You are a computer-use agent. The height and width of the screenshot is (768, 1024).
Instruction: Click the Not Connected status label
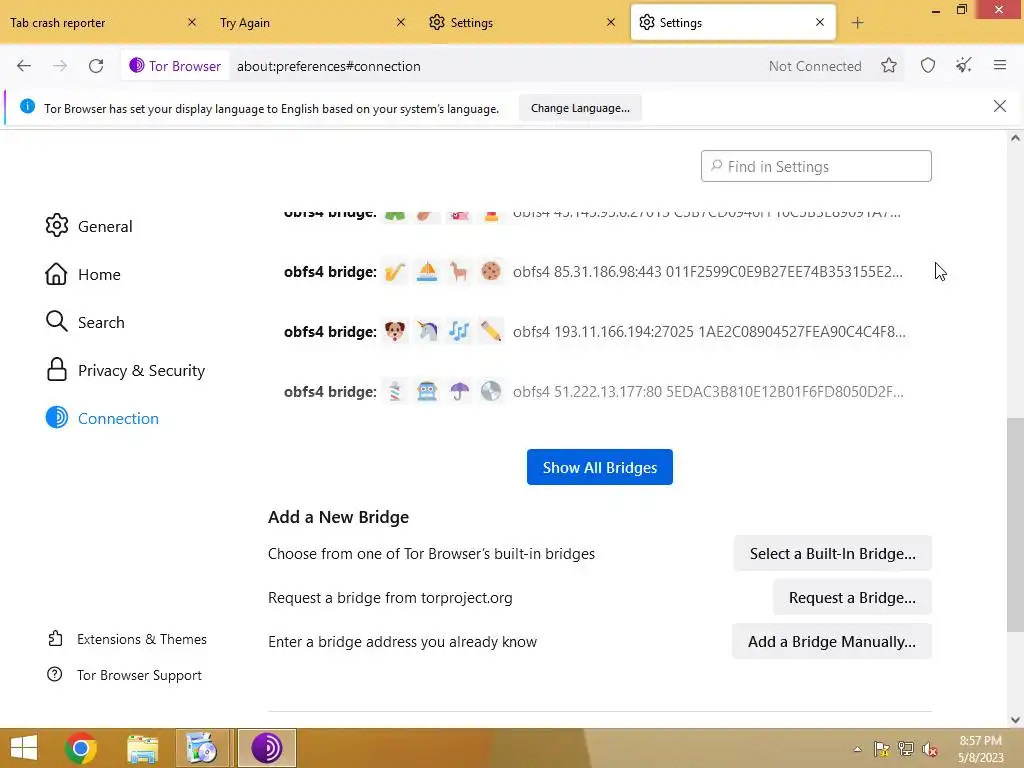click(x=815, y=66)
